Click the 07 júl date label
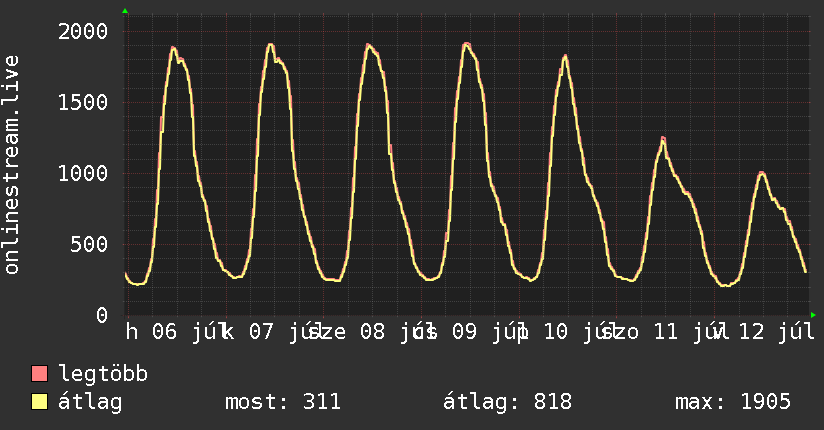This screenshot has height=430, width=824. 287,332
